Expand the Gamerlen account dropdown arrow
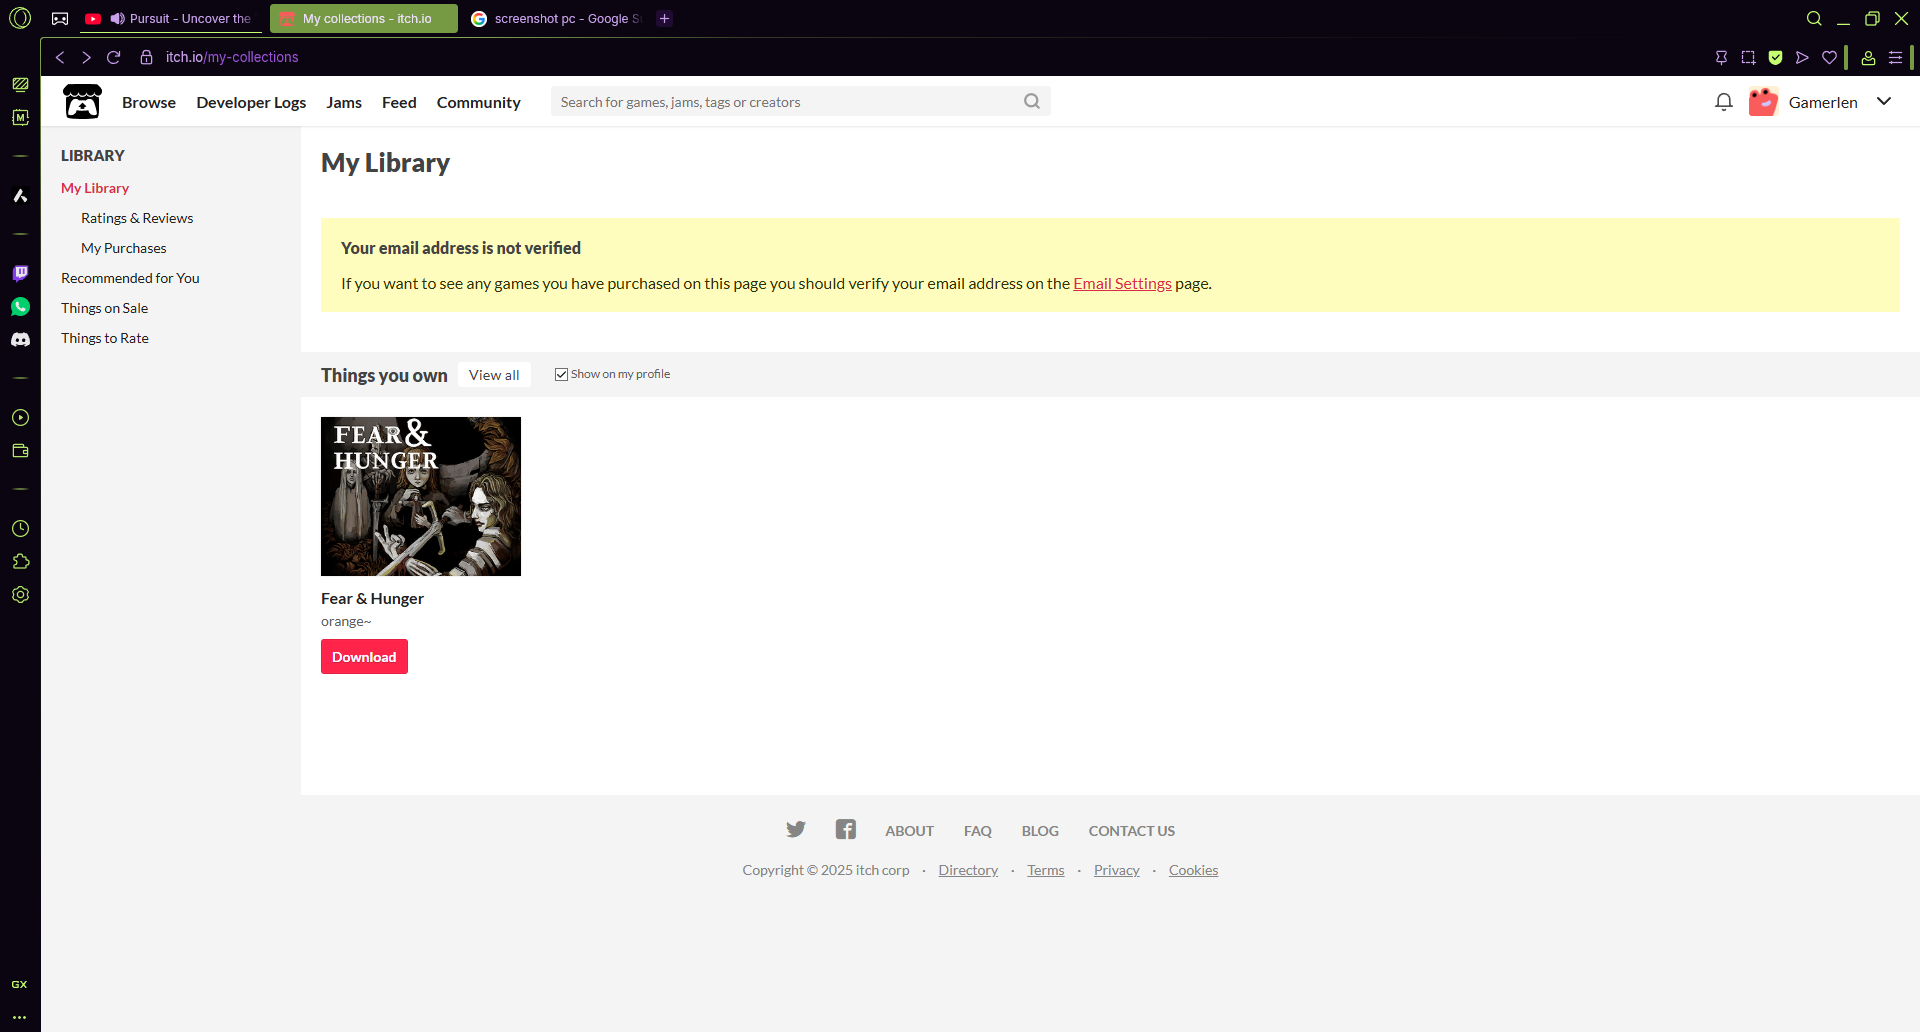 pyautogui.click(x=1884, y=101)
